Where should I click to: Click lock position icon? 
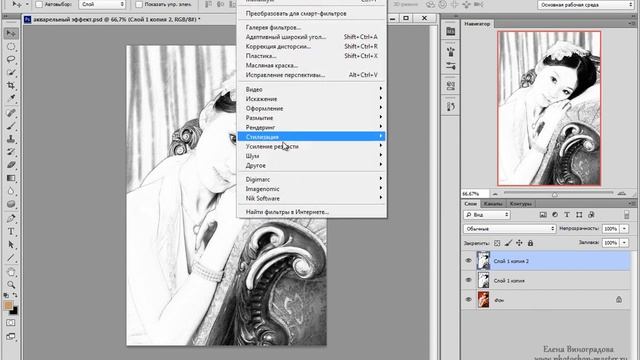tap(519, 243)
